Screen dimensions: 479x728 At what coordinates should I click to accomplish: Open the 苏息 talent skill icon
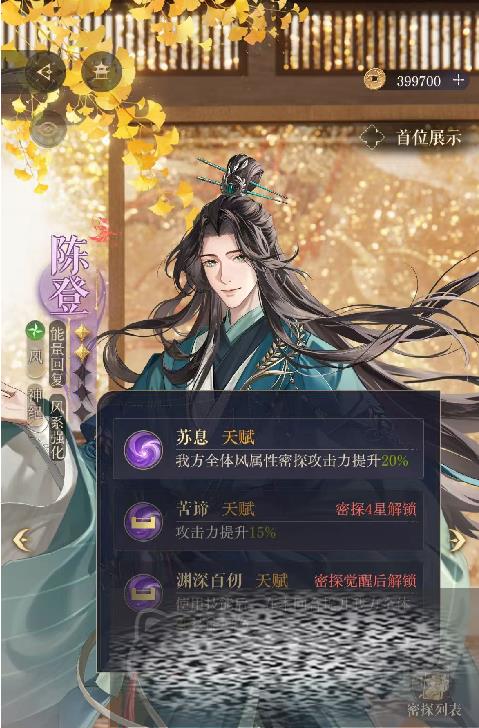pyautogui.click(x=143, y=449)
